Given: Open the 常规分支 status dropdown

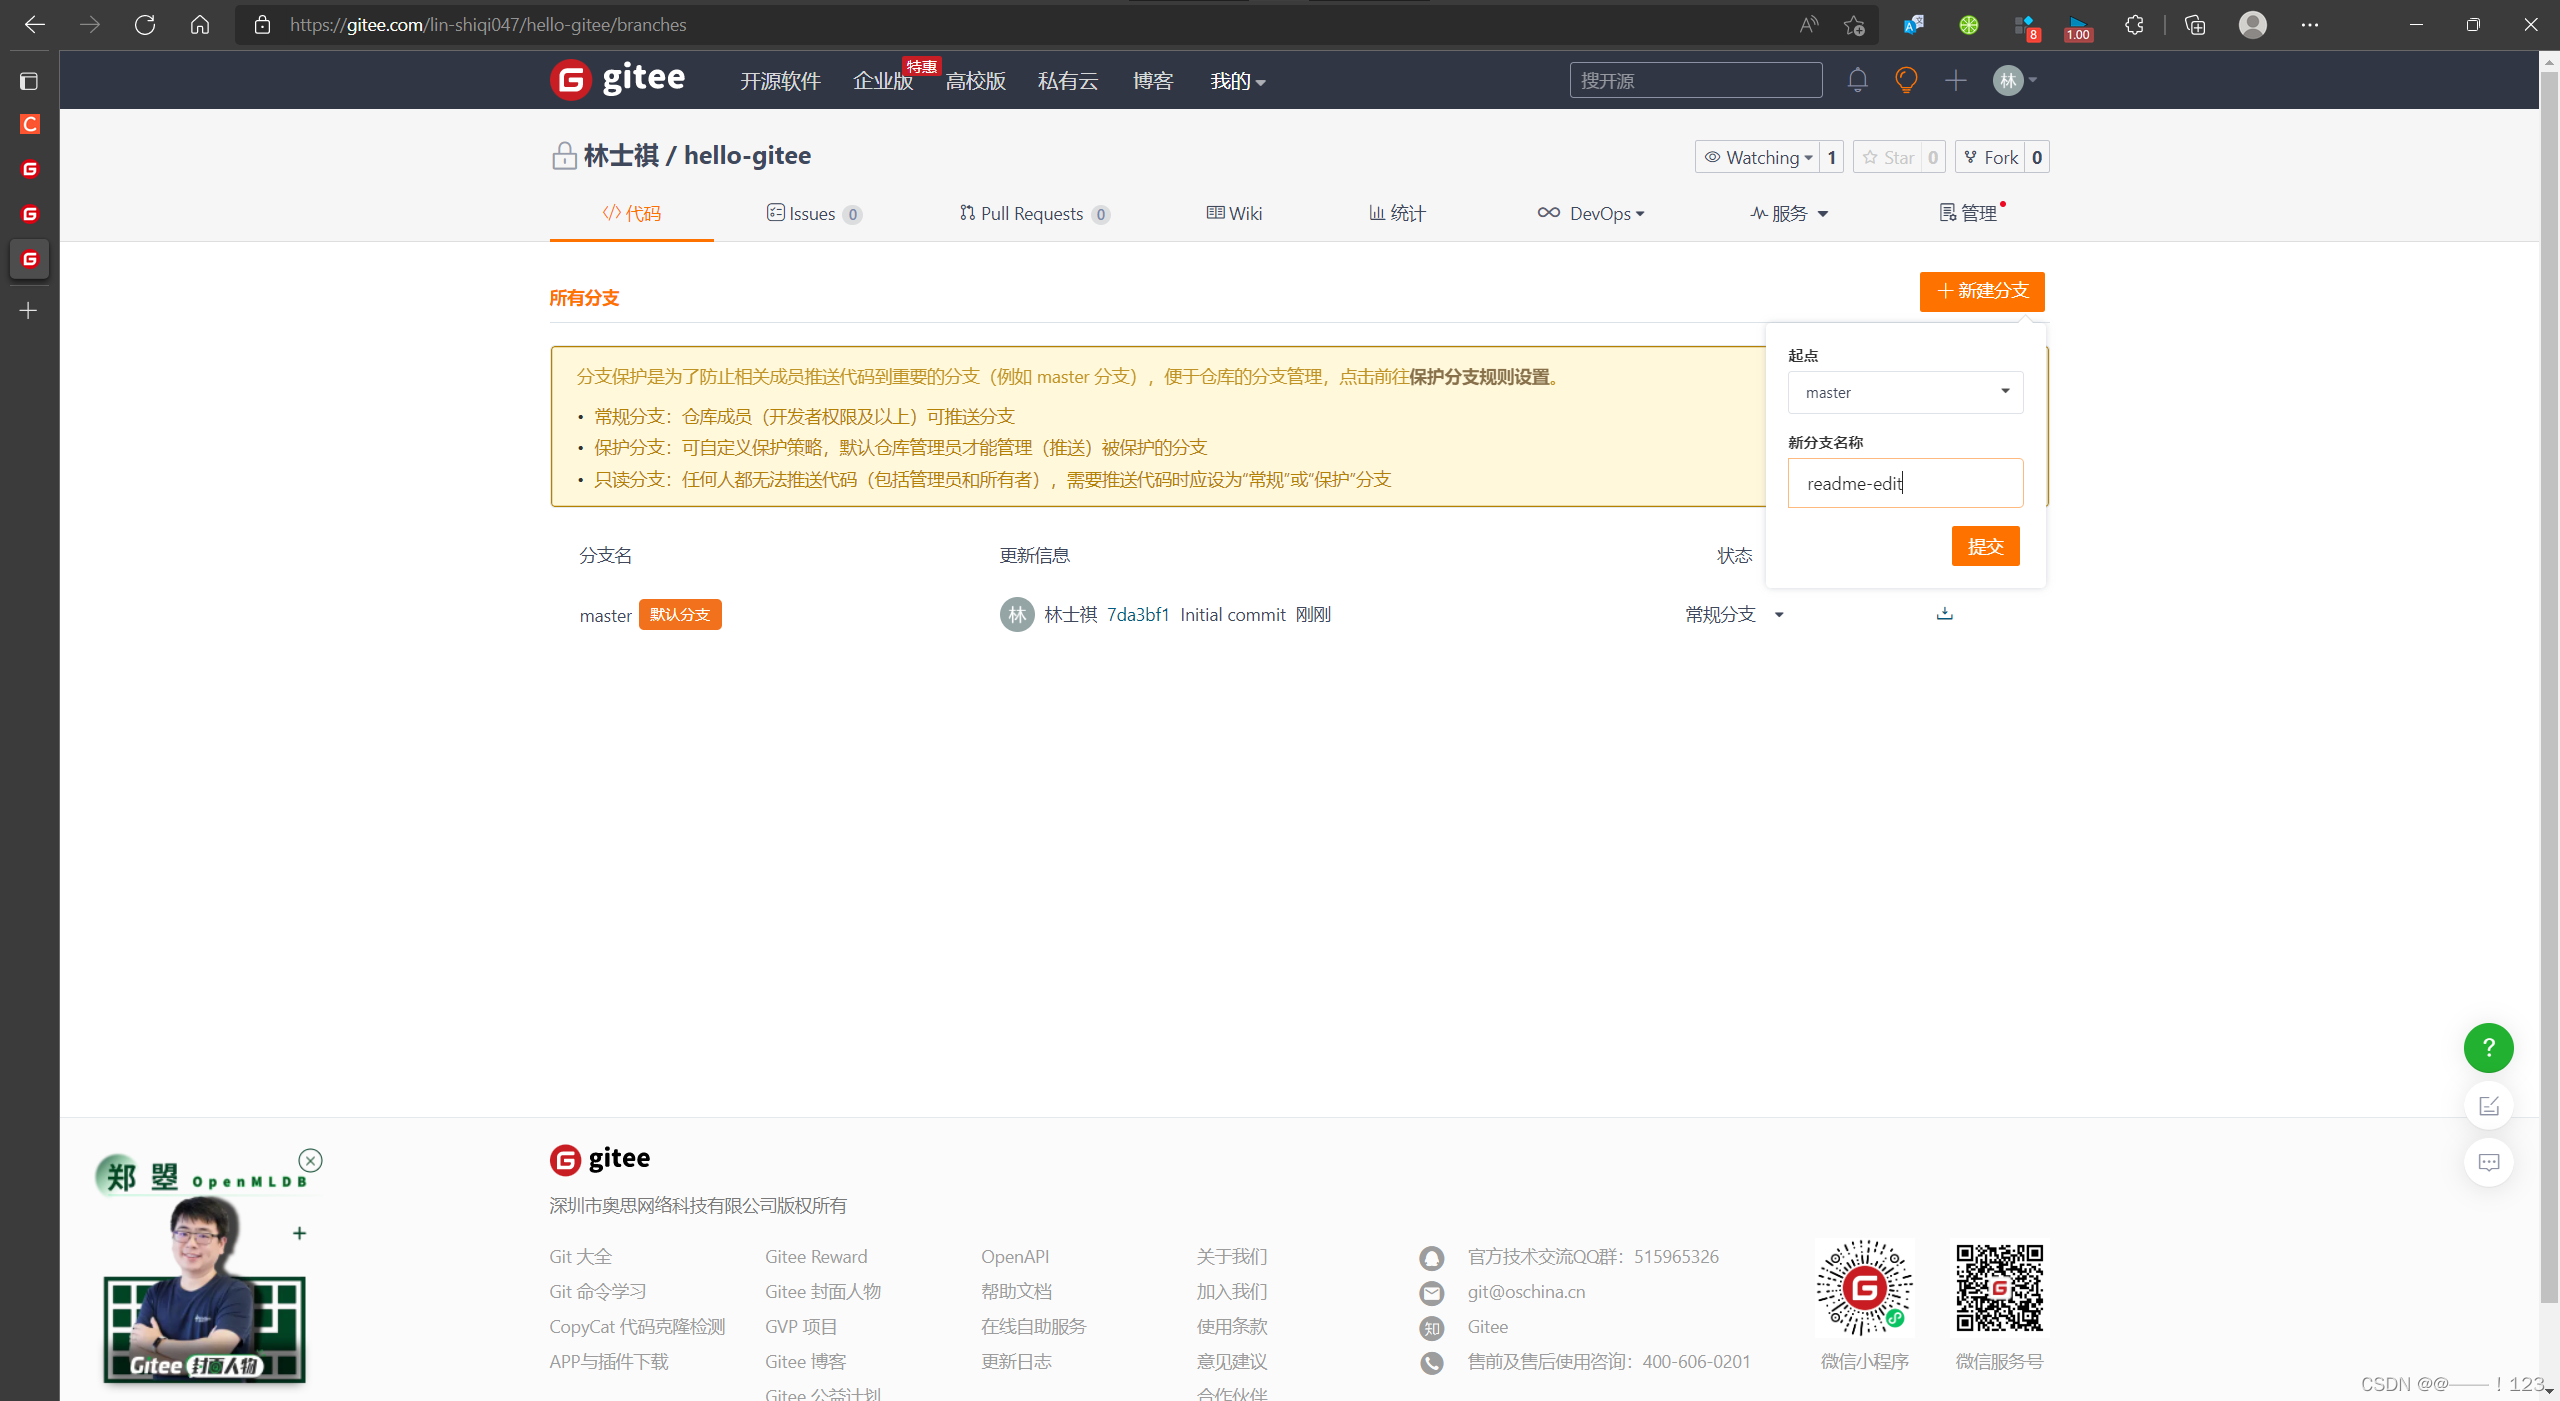Looking at the screenshot, I should tap(1734, 614).
